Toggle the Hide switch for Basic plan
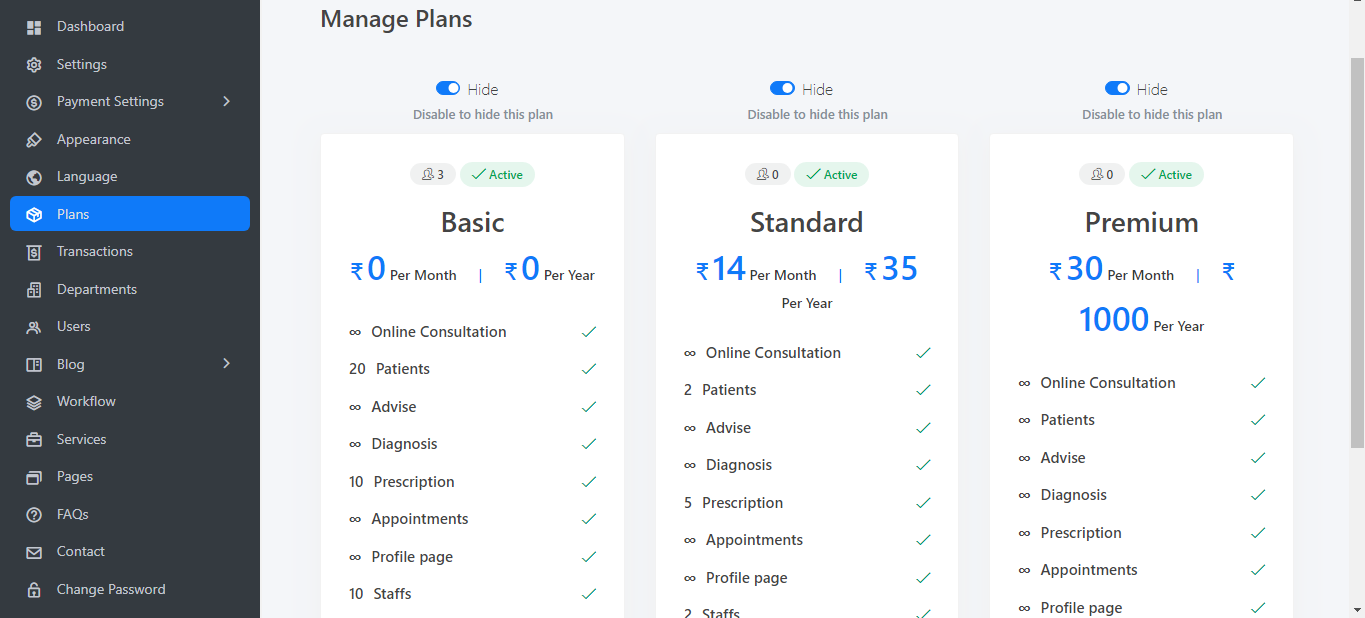1365x618 pixels. 448,89
